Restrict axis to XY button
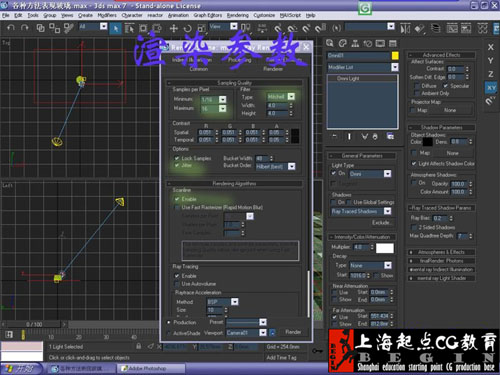The height and width of the screenshot is (375, 500). (491, 88)
